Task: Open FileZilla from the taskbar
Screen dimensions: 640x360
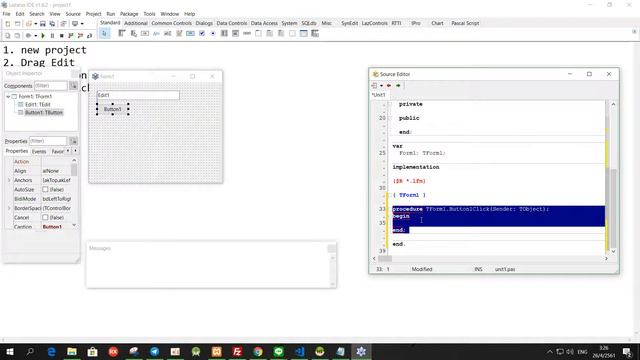Action: (237, 351)
